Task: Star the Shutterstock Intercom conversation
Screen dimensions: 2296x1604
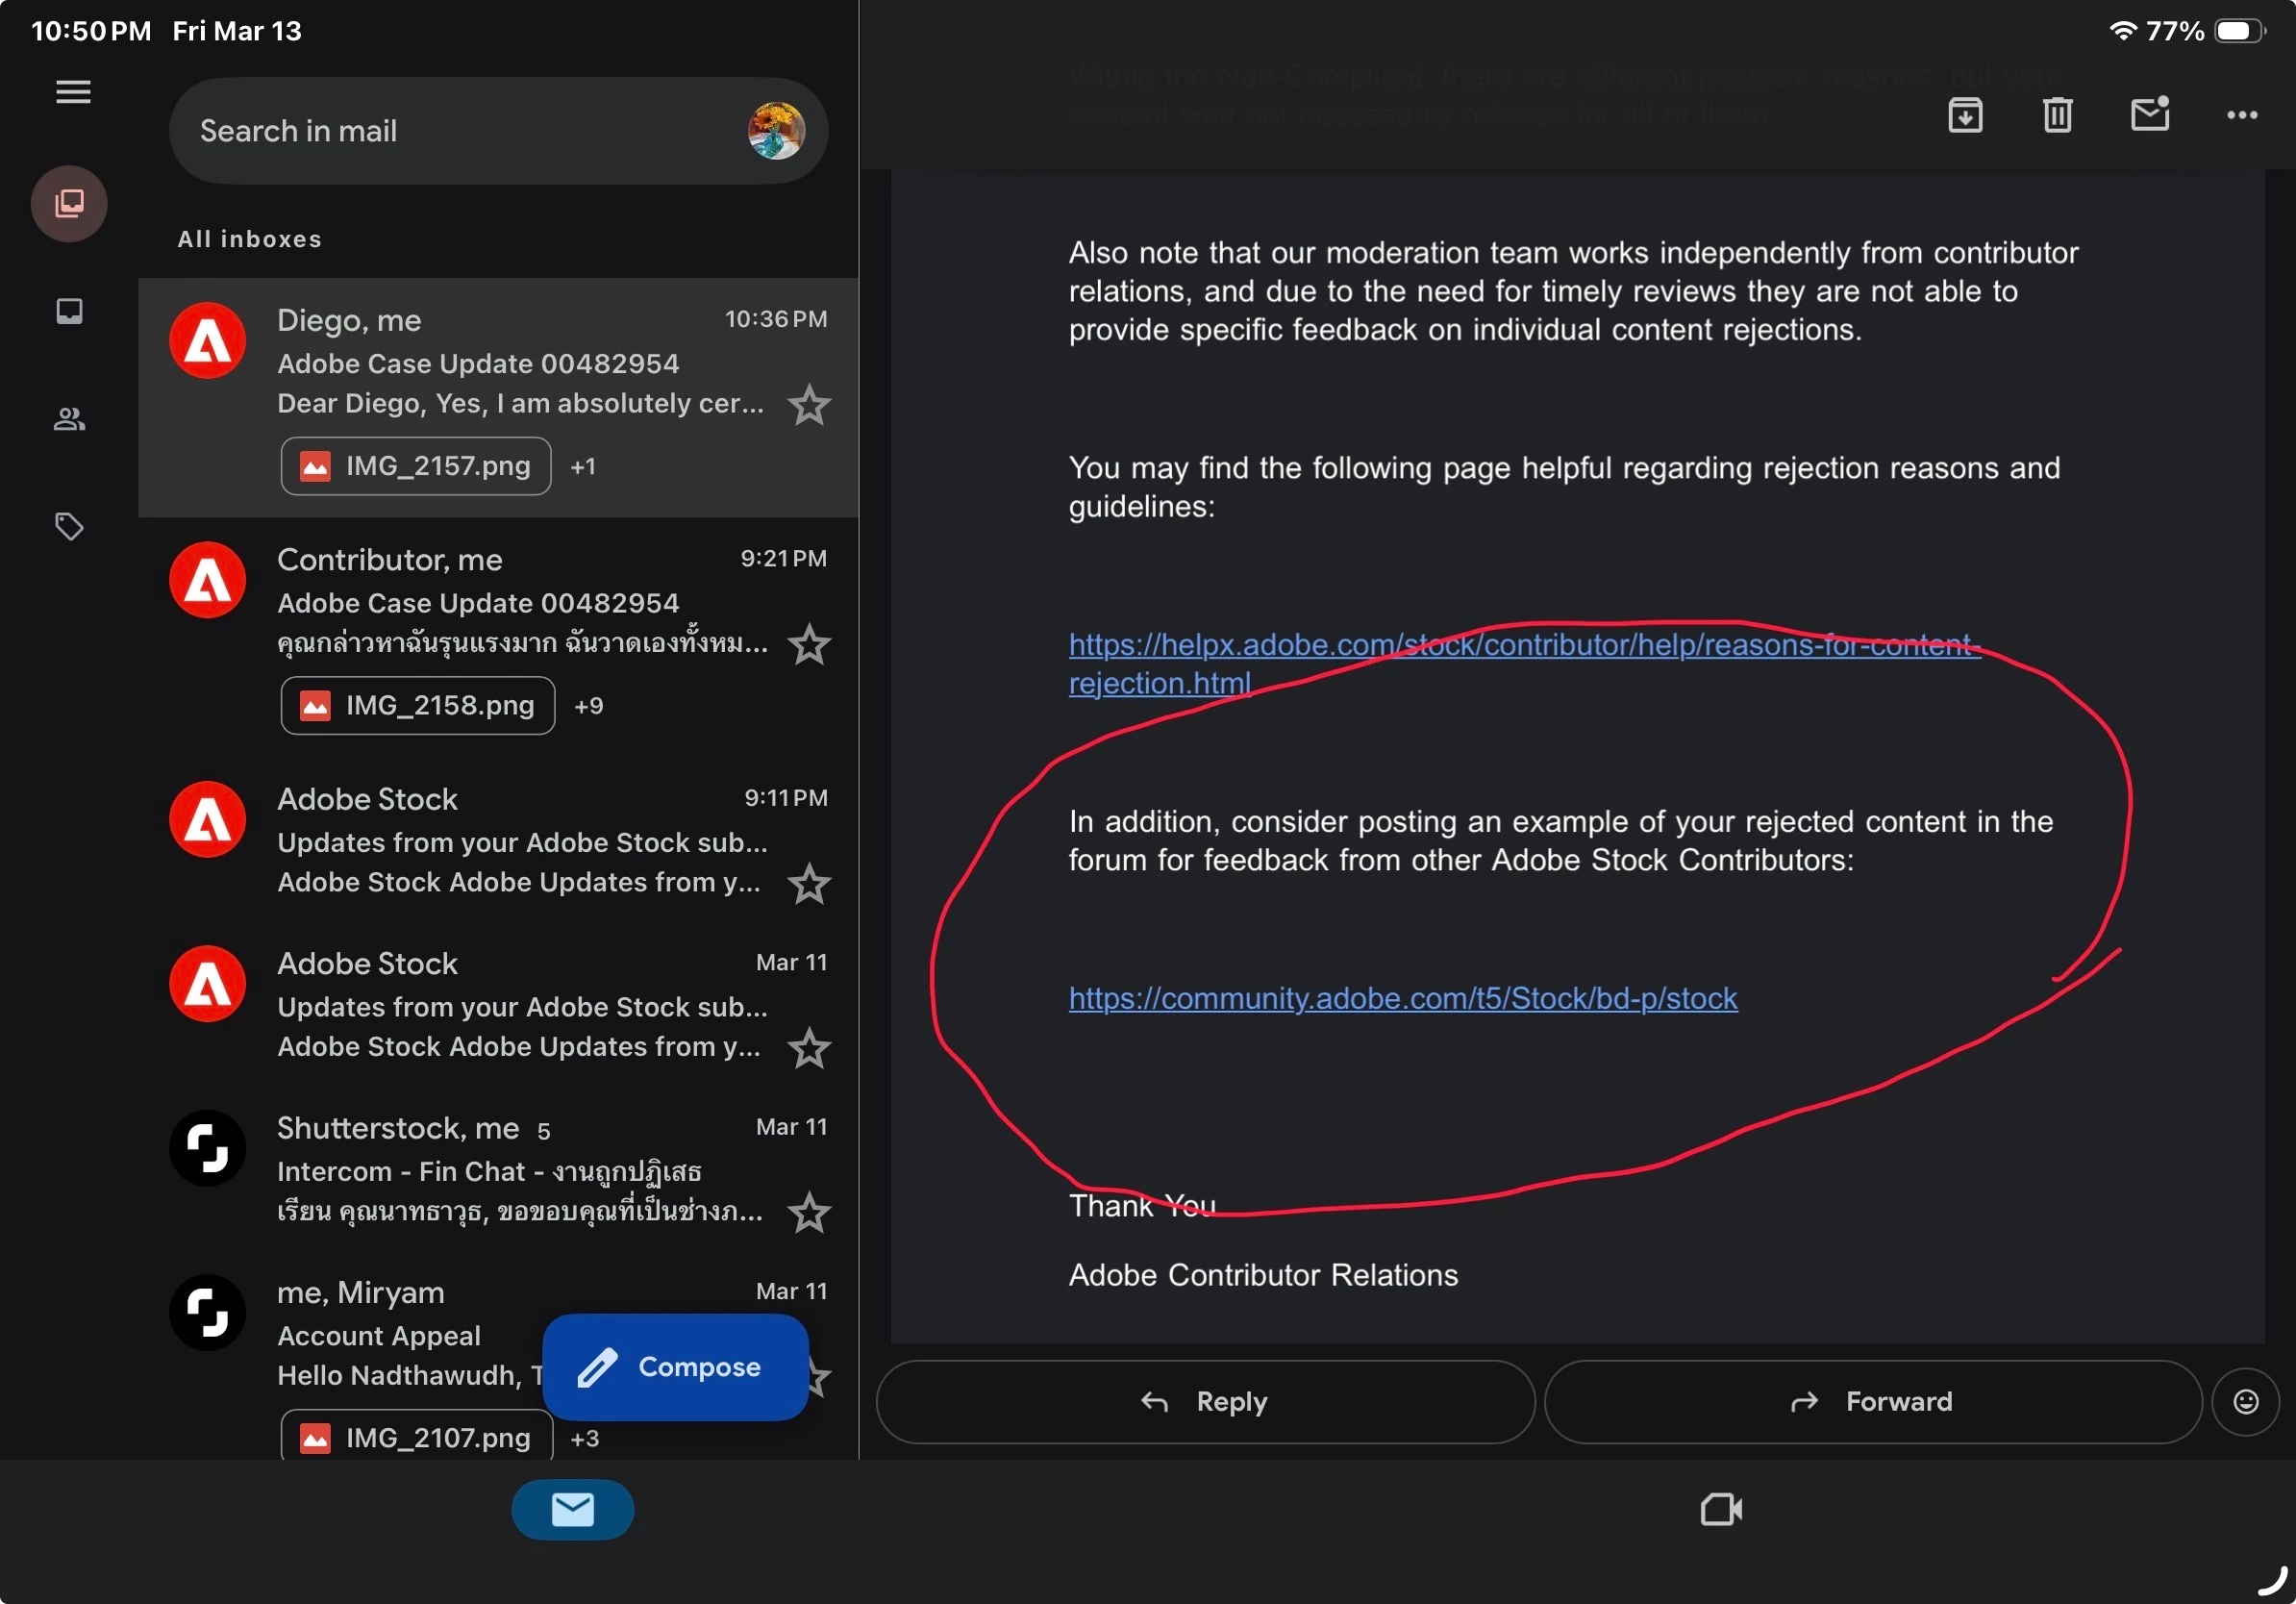Action: (808, 1213)
